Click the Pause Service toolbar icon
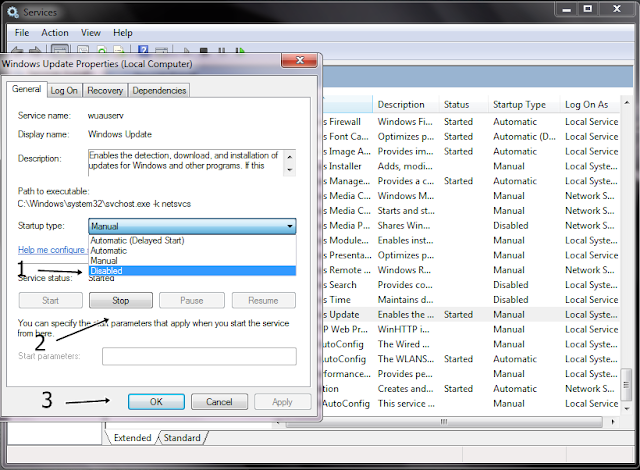Screen dimensions: 640x470 click(x=222, y=51)
